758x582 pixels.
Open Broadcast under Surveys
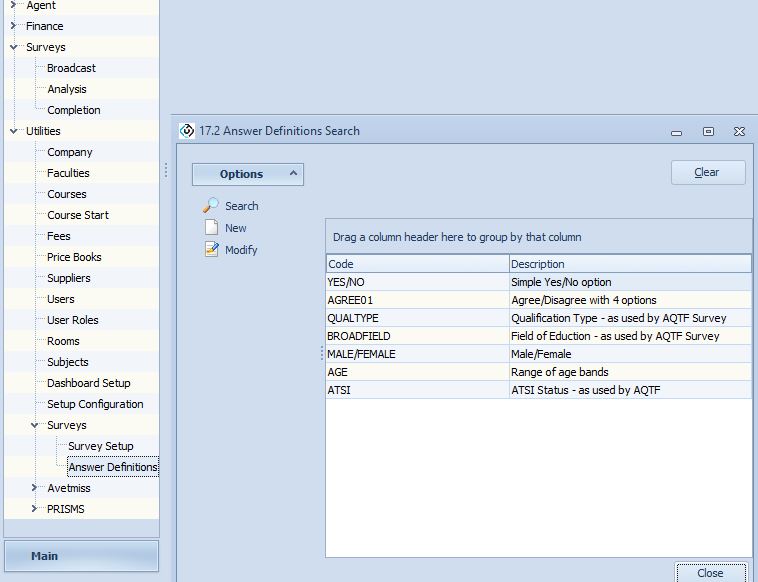(71, 68)
